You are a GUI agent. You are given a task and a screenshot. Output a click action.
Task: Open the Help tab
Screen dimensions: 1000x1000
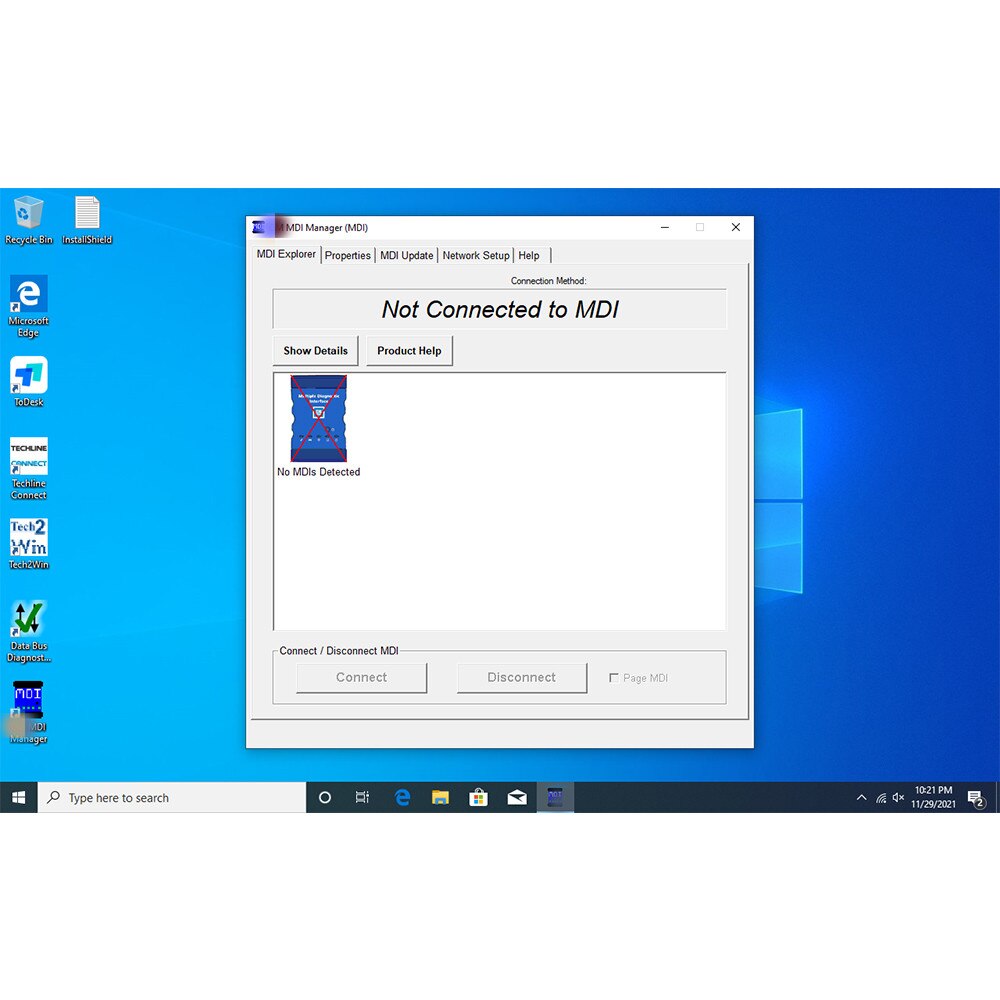click(x=529, y=256)
